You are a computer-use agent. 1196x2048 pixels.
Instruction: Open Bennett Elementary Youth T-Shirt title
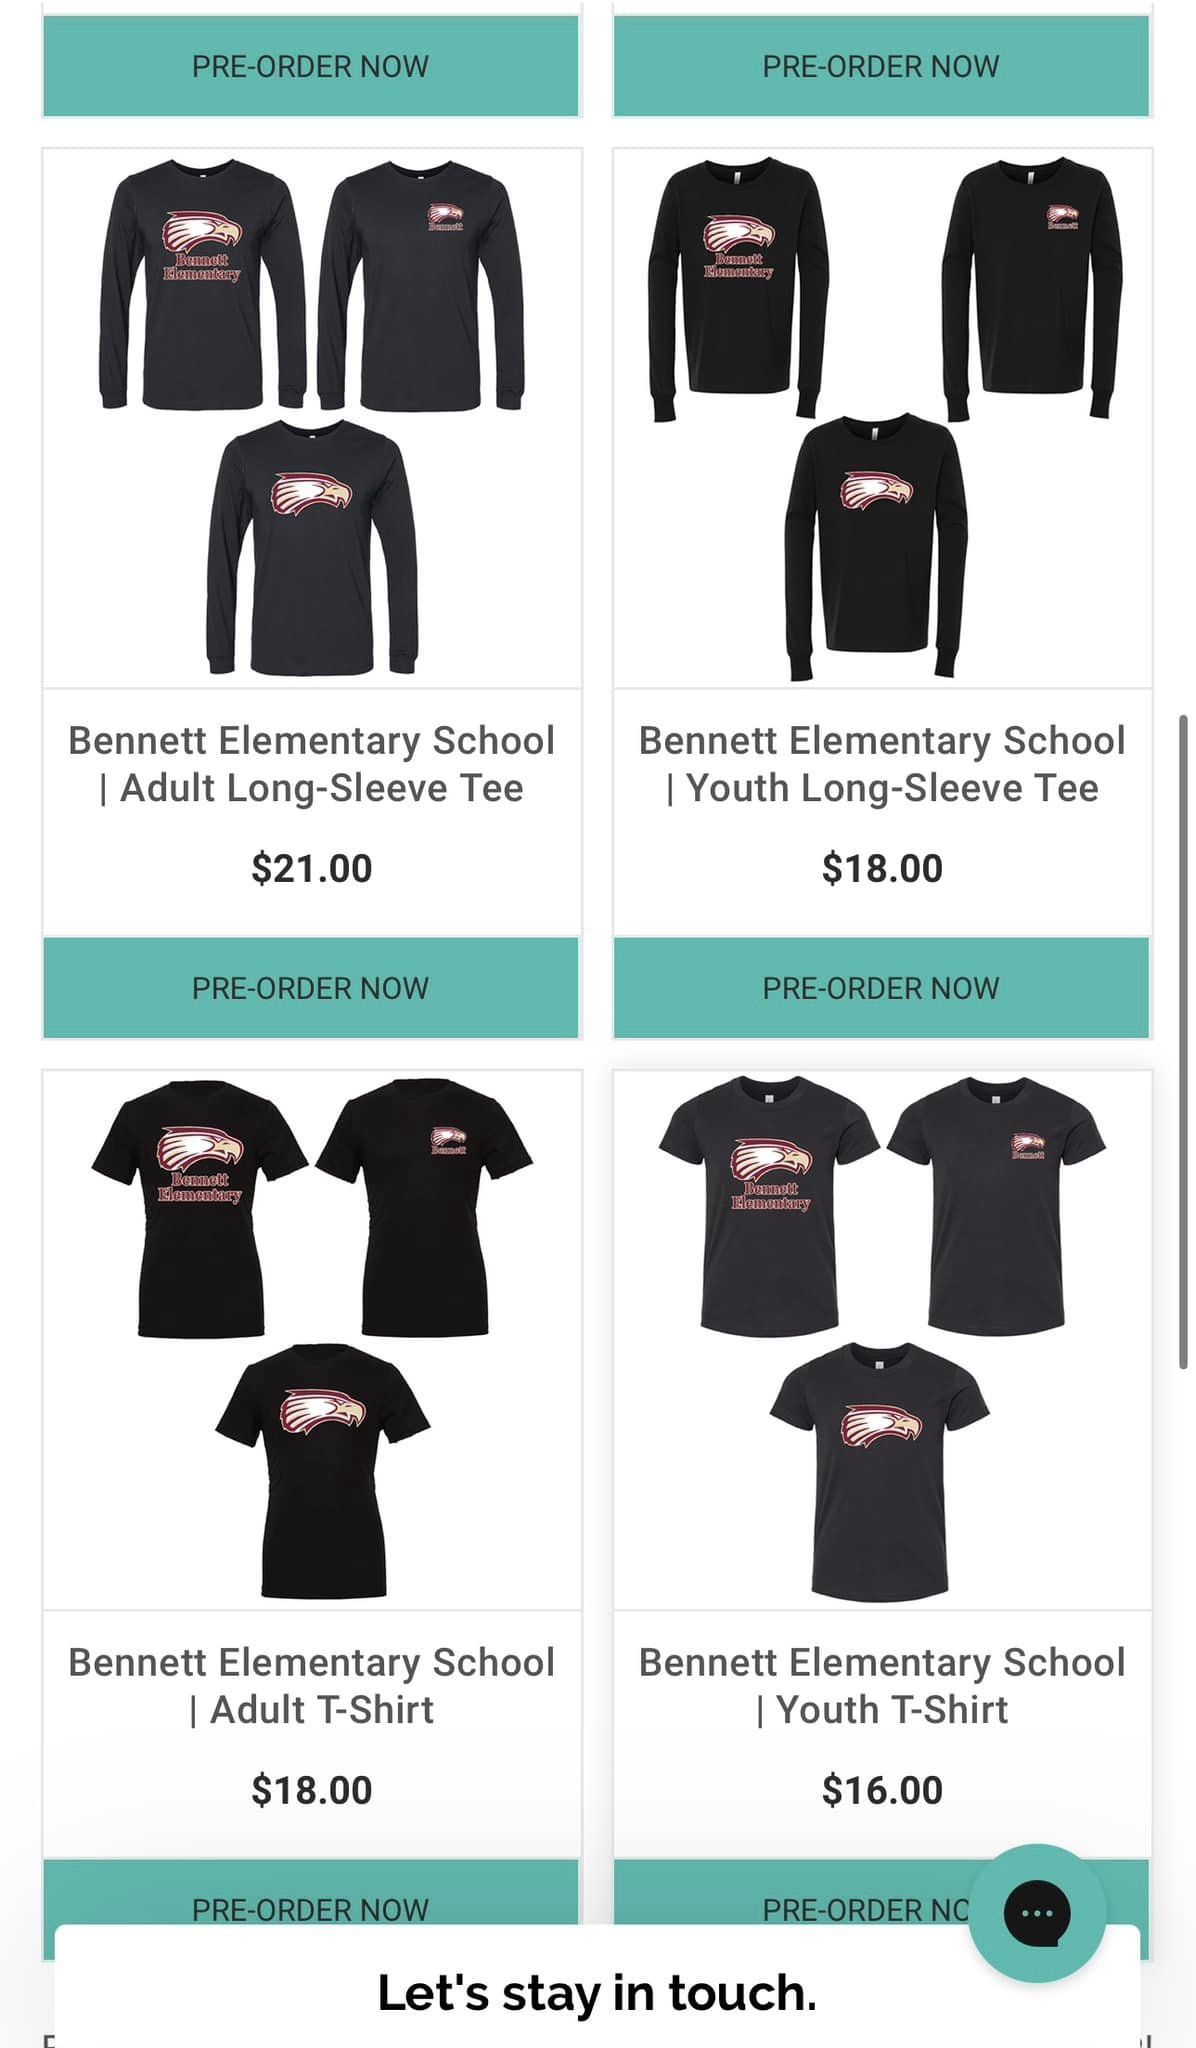click(882, 1686)
